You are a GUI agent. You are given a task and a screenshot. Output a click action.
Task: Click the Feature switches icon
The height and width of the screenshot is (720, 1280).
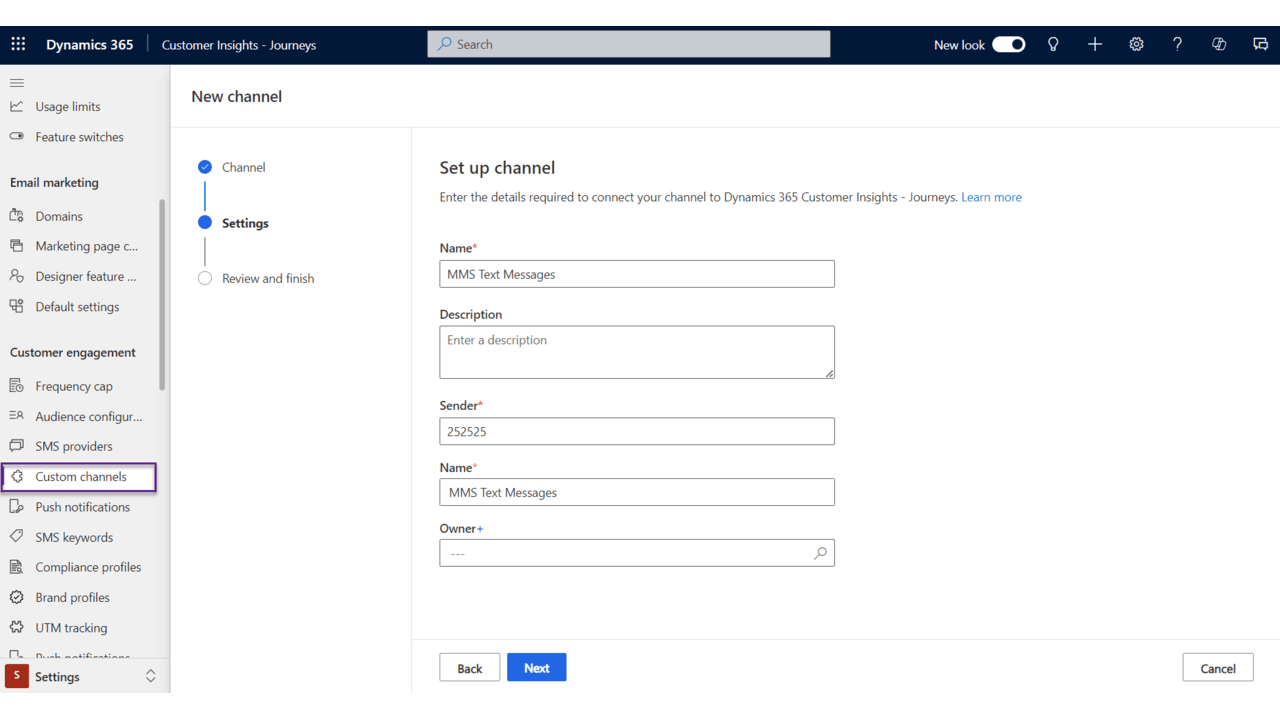click(x=17, y=136)
